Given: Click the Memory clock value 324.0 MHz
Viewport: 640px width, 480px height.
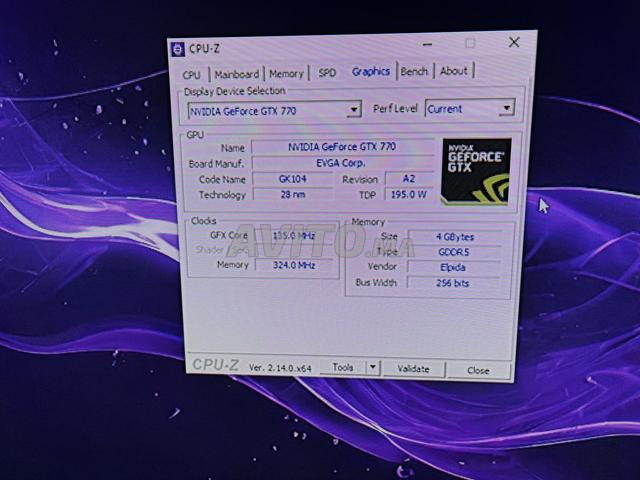Looking at the screenshot, I should point(294,265).
